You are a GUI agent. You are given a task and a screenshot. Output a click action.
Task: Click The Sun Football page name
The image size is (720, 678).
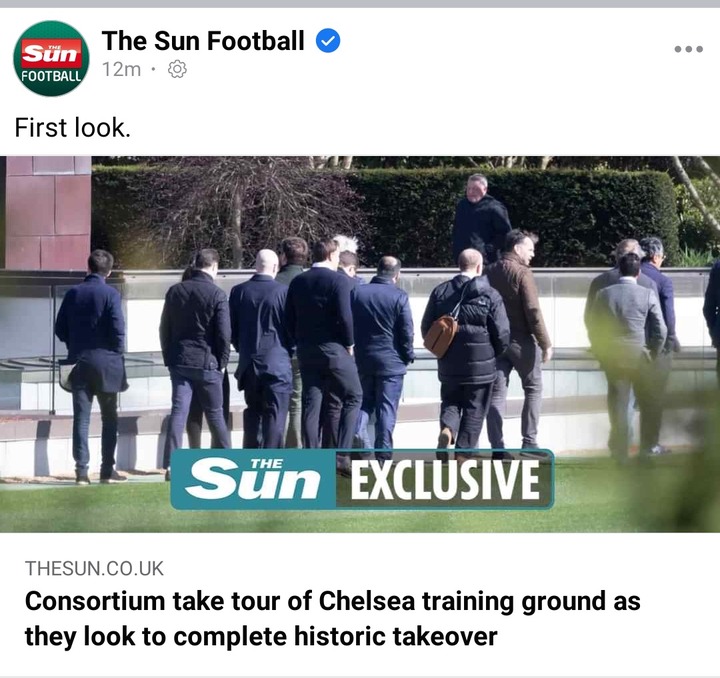(203, 40)
